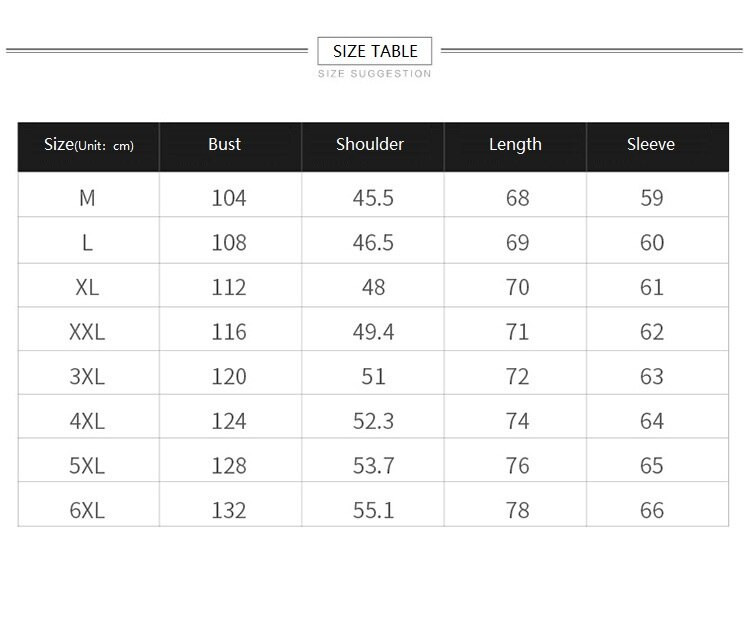Viewport: 750px width, 634px height.
Task: Select bust value 132 in 6XL row
Action: click(229, 509)
